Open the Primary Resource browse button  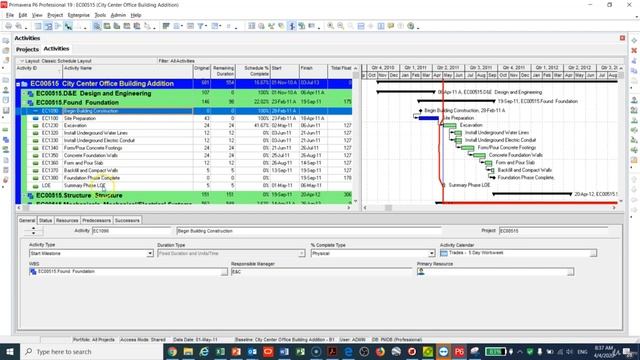coord(570,272)
